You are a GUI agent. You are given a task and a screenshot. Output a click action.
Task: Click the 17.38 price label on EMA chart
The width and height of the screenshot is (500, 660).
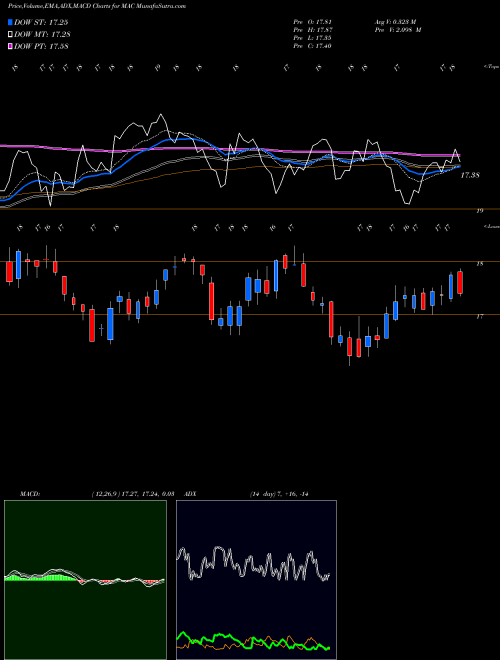(470, 175)
